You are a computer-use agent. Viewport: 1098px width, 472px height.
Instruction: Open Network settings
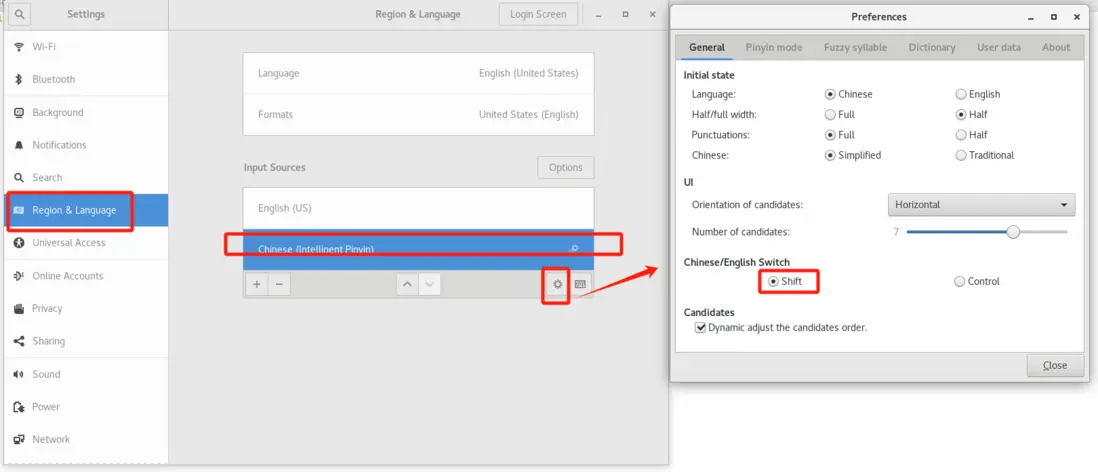pos(85,439)
